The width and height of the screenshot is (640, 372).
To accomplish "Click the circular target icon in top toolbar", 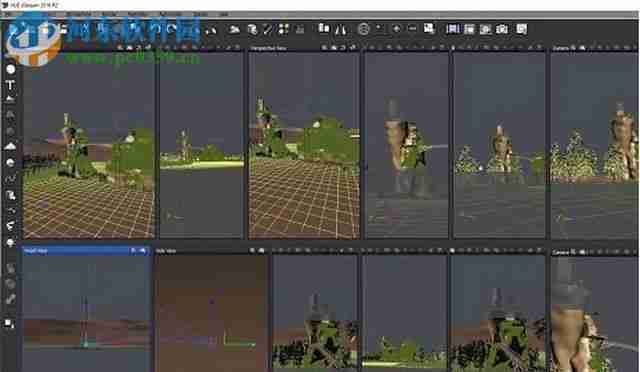I will tap(363, 29).
